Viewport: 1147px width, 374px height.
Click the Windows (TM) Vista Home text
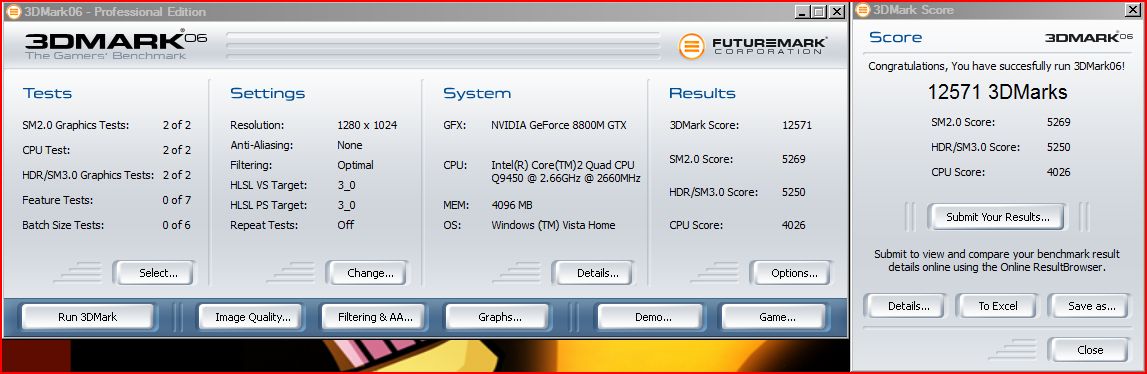click(x=553, y=225)
